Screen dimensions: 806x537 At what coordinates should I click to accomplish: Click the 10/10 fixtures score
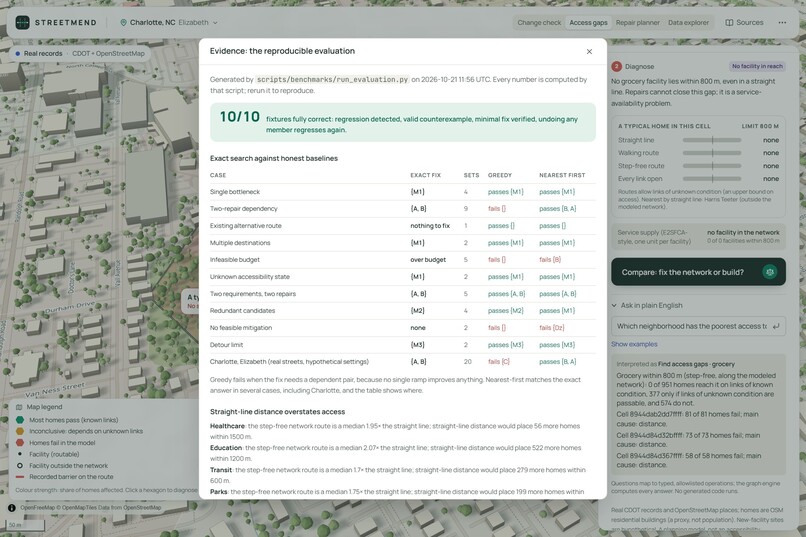click(240, 117)
